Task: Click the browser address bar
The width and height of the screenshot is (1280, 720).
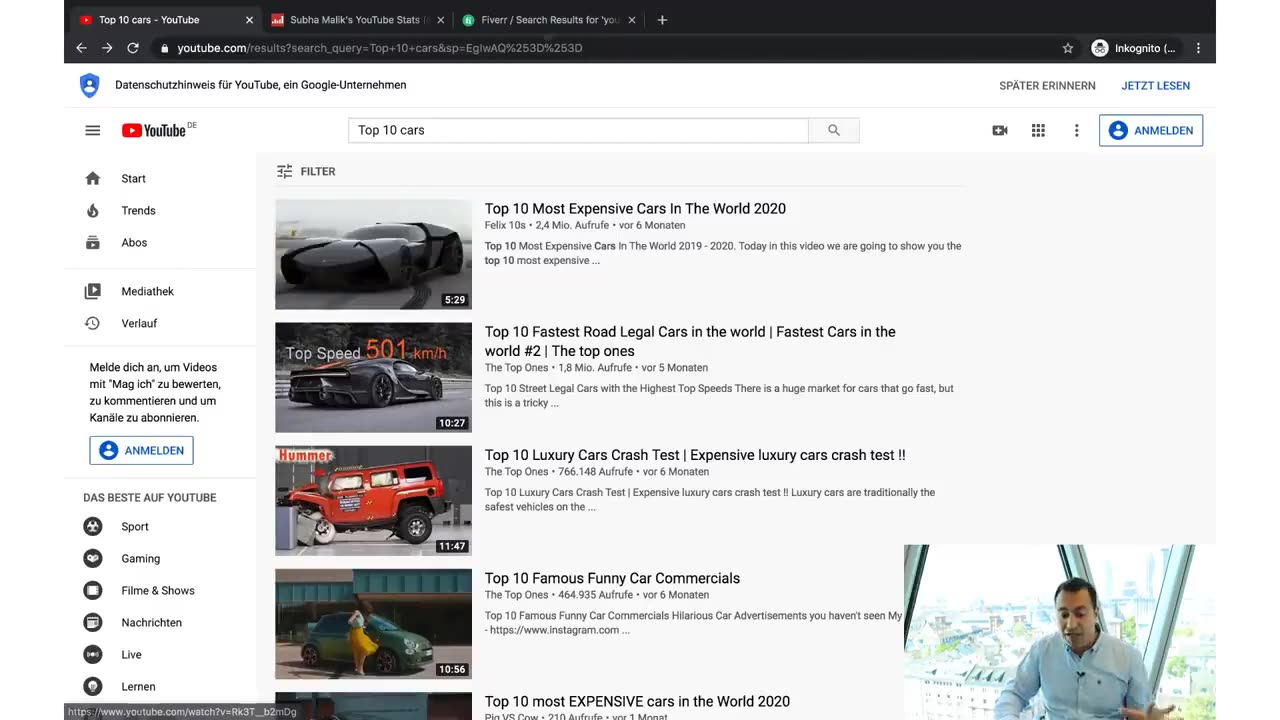Action: click(x=605, y=48)
